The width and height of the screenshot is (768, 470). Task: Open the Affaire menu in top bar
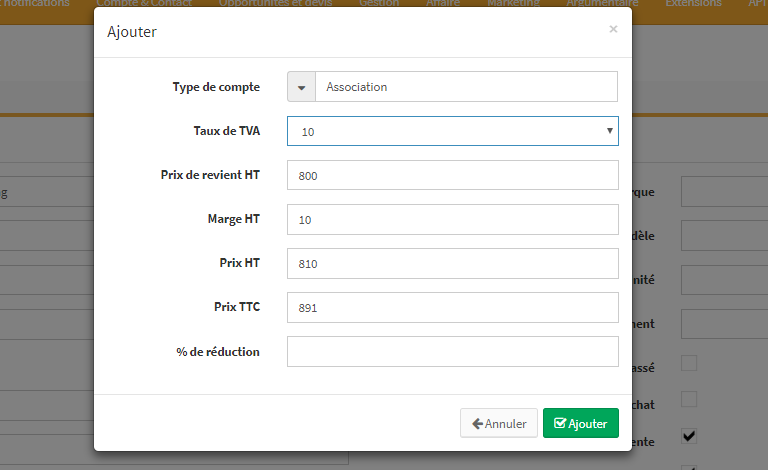pos(443,3)
